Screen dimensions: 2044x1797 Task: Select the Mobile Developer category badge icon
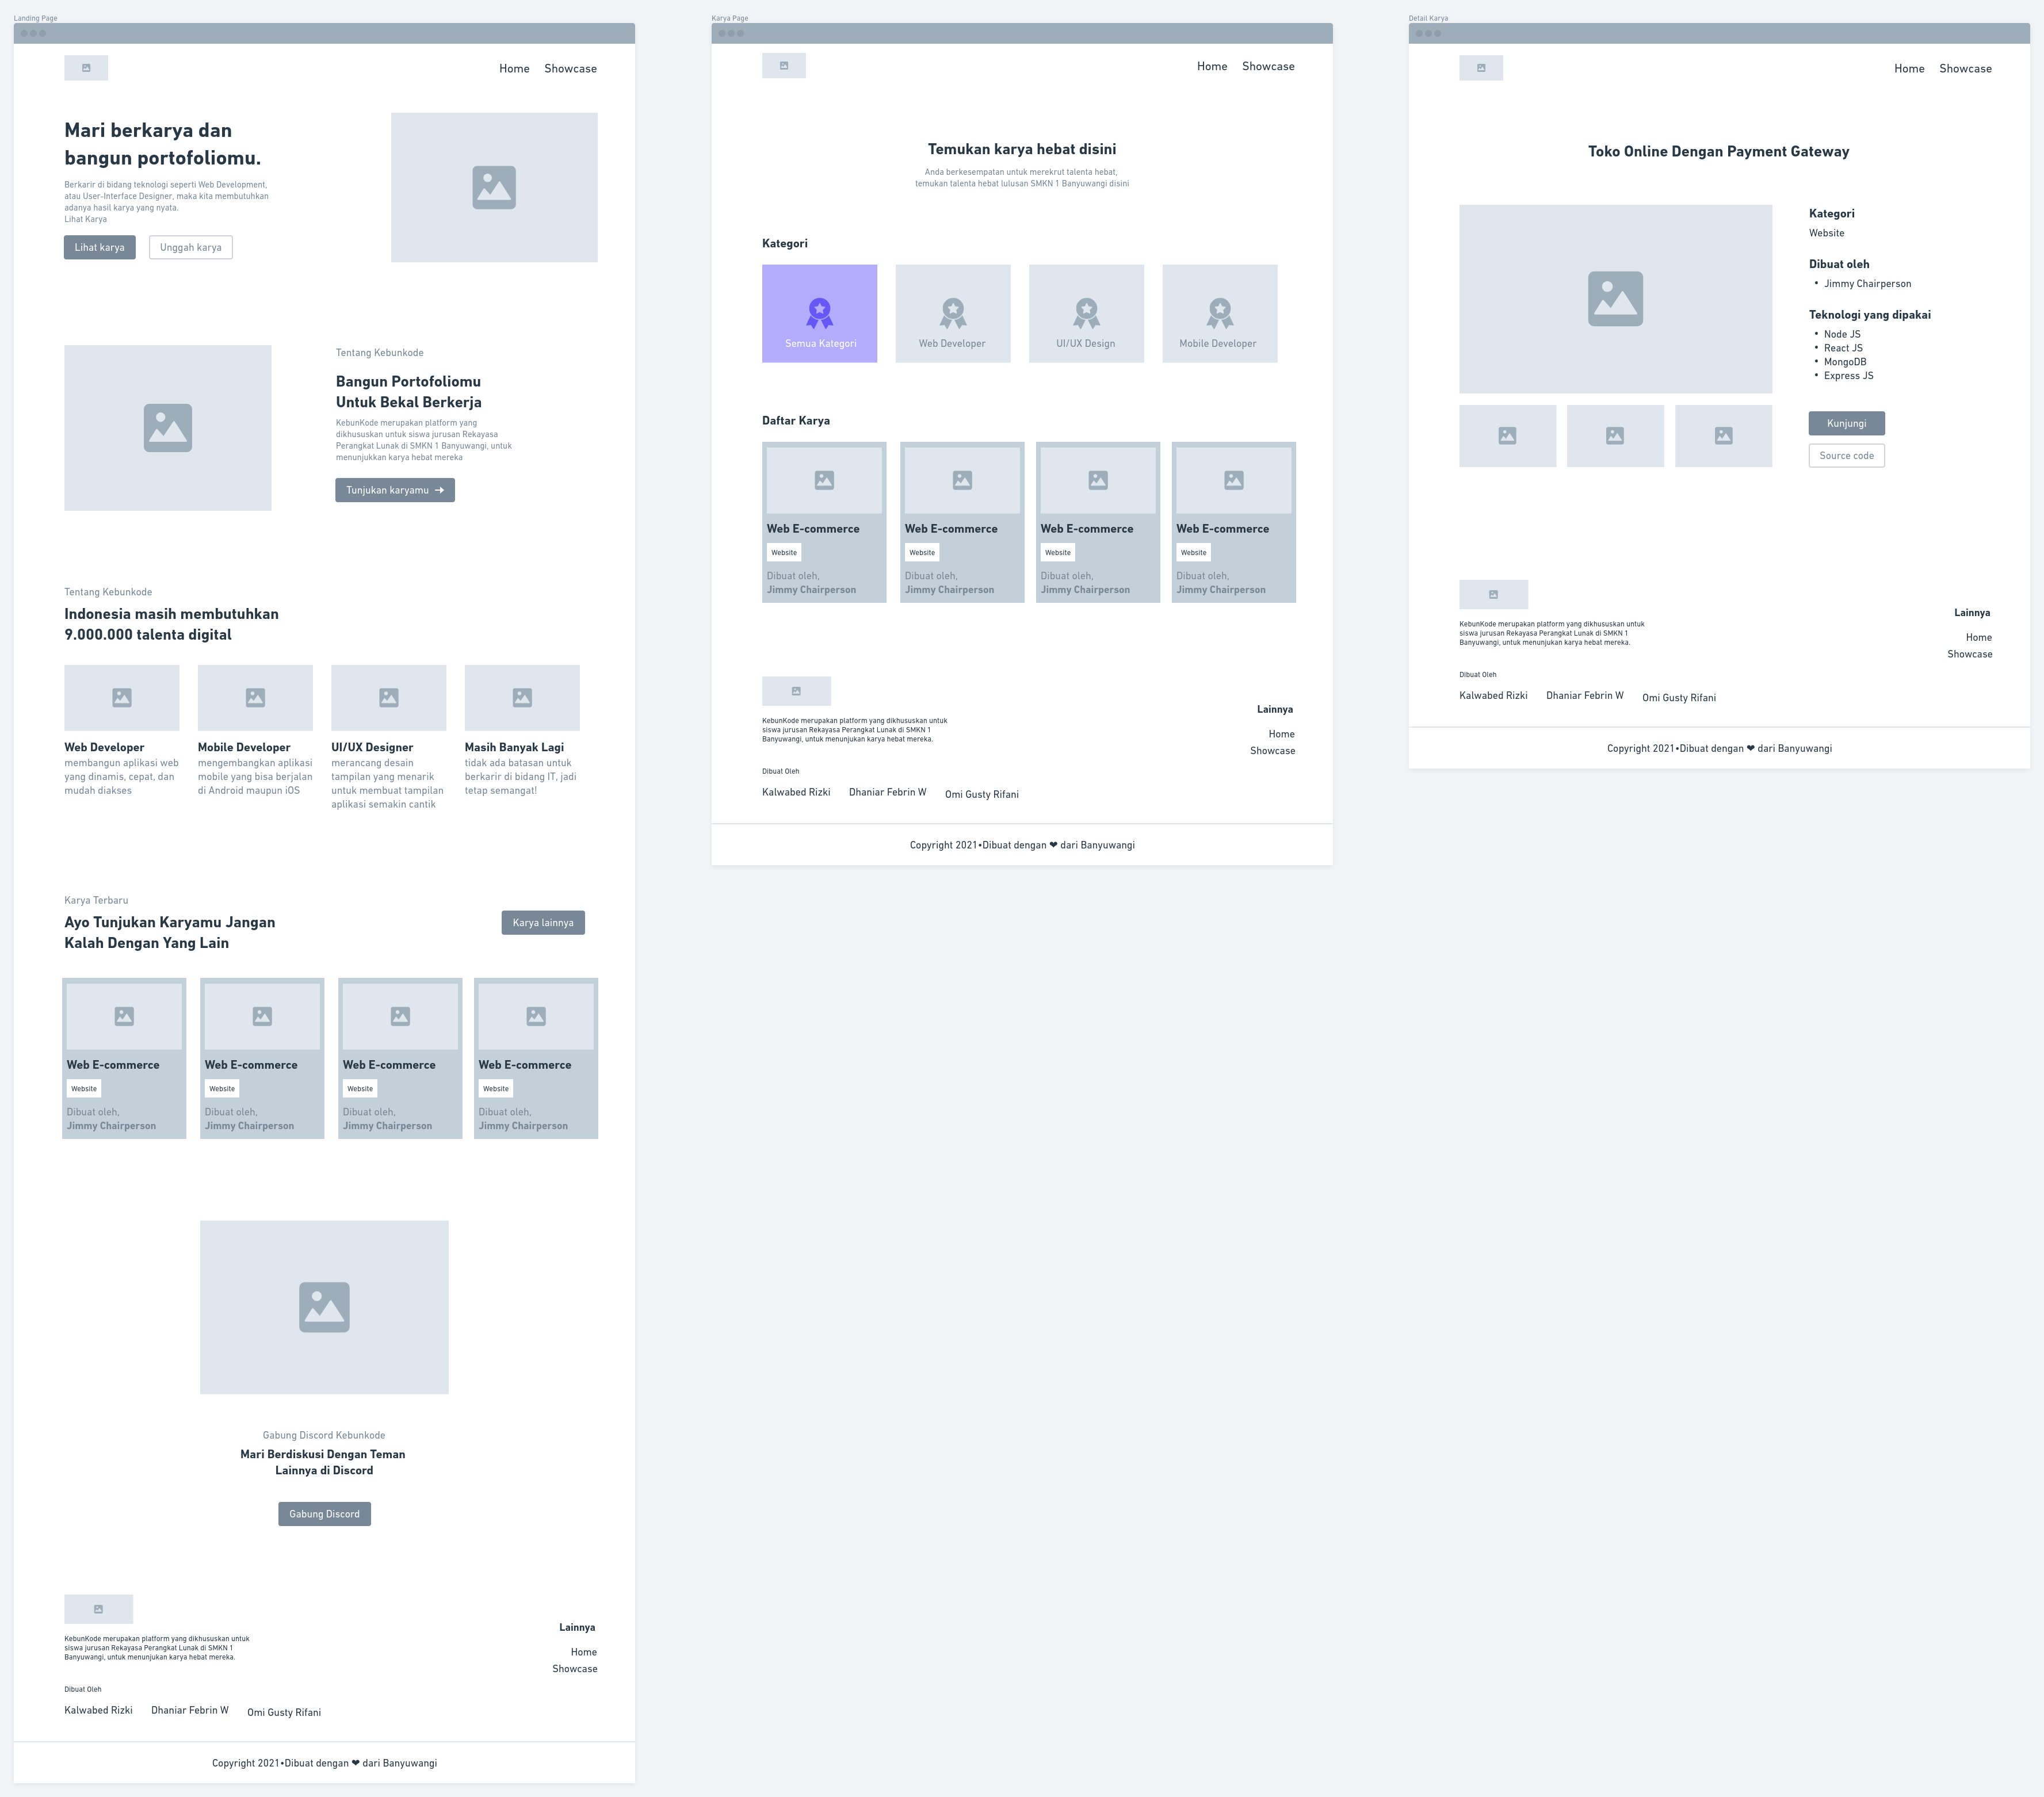1219,313
